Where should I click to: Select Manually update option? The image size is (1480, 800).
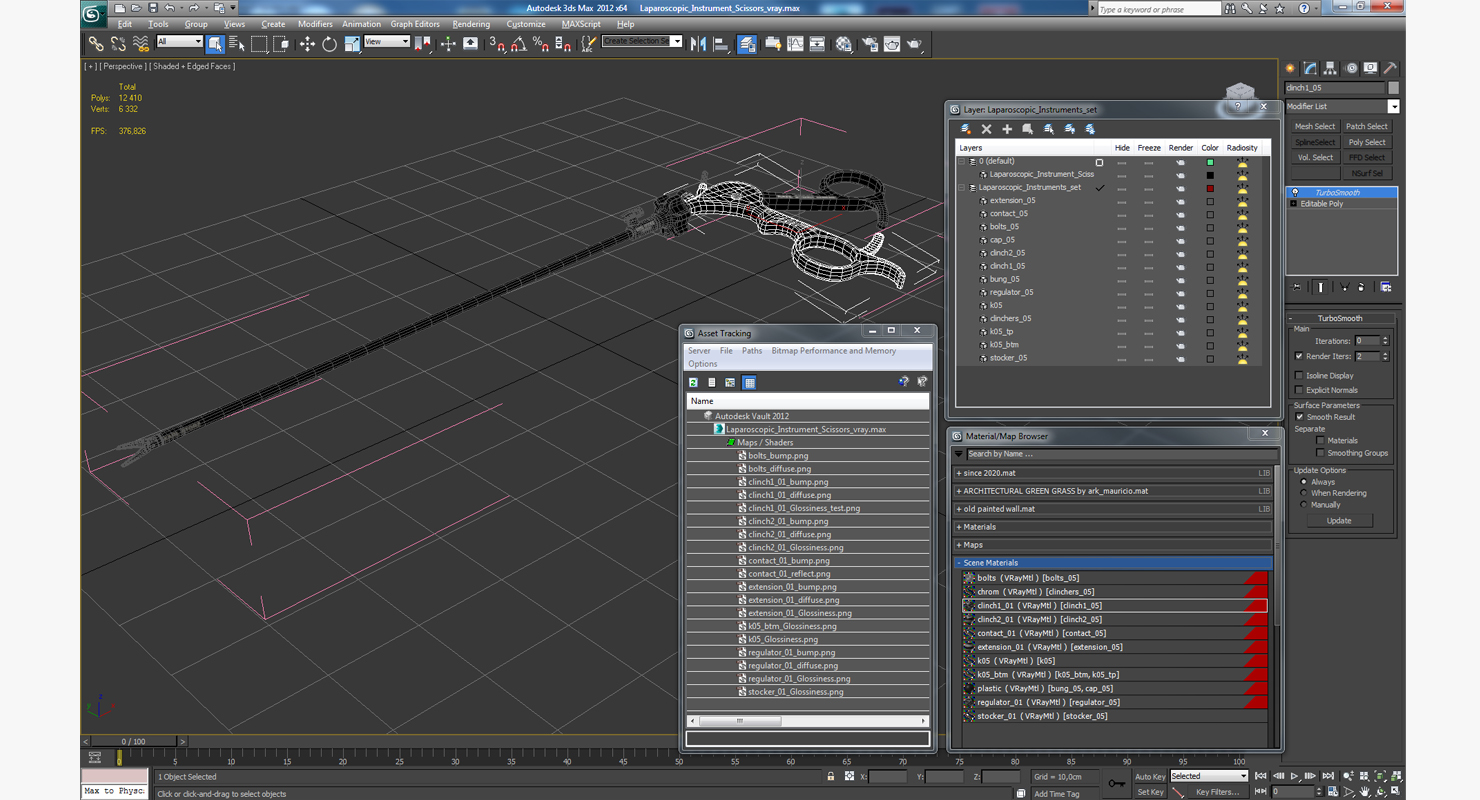tap(1303, 505)
